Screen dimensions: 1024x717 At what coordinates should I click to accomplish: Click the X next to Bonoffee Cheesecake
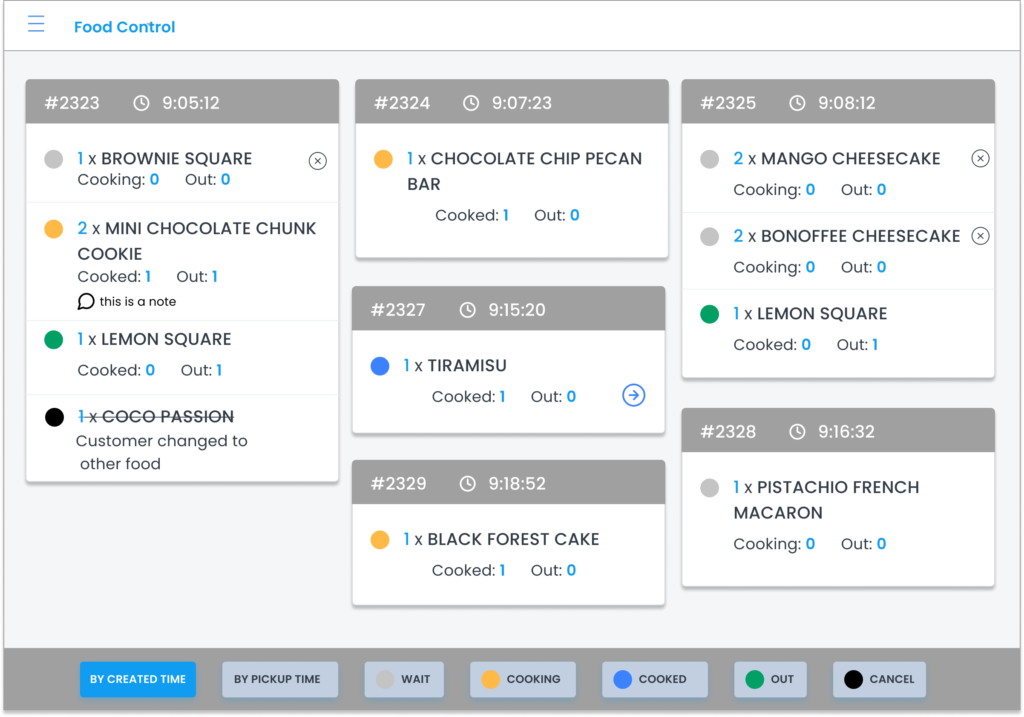(980, 236)
